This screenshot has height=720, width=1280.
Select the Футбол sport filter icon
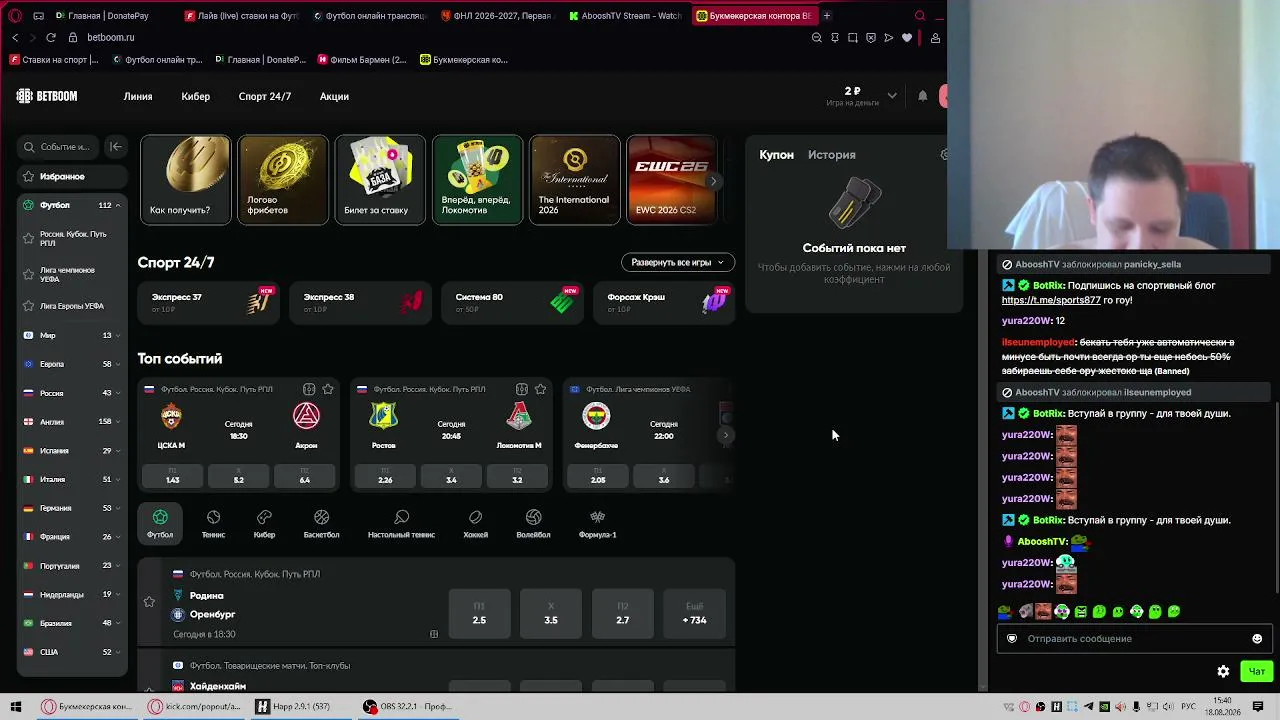click(160, 523)
